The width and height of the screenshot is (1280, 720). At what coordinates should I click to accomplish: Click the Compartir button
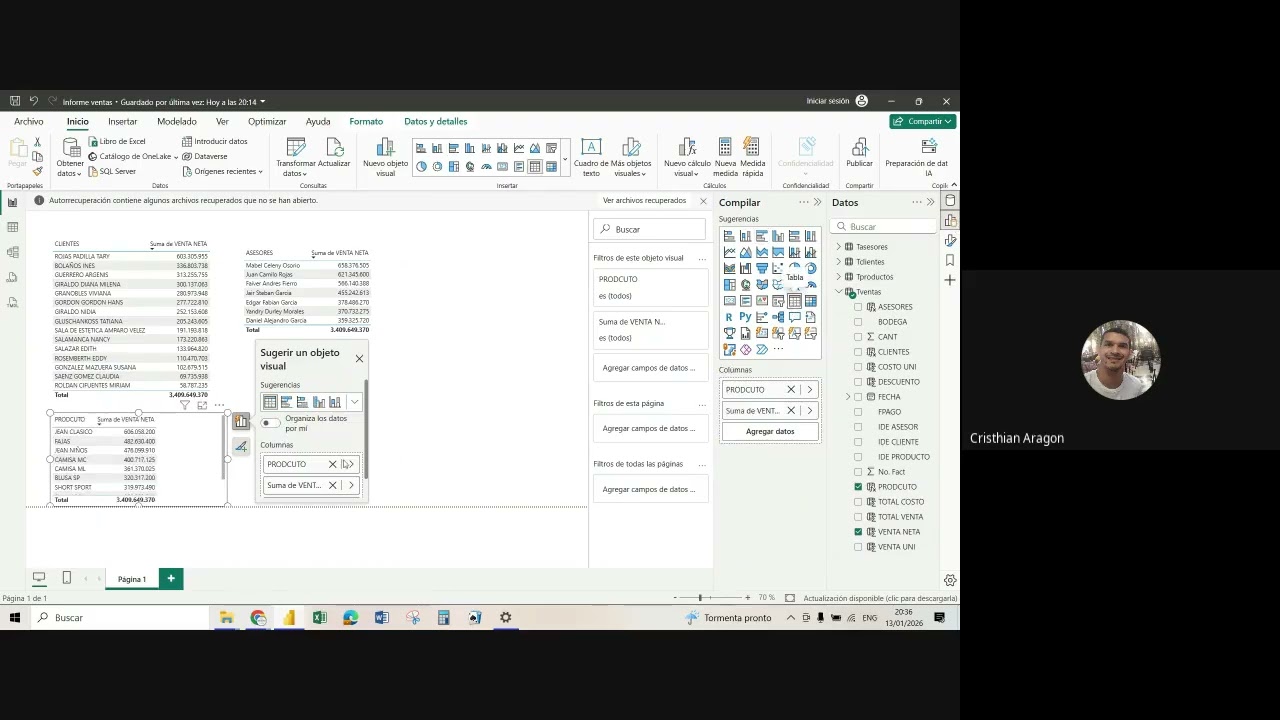(x=922, y=121)
